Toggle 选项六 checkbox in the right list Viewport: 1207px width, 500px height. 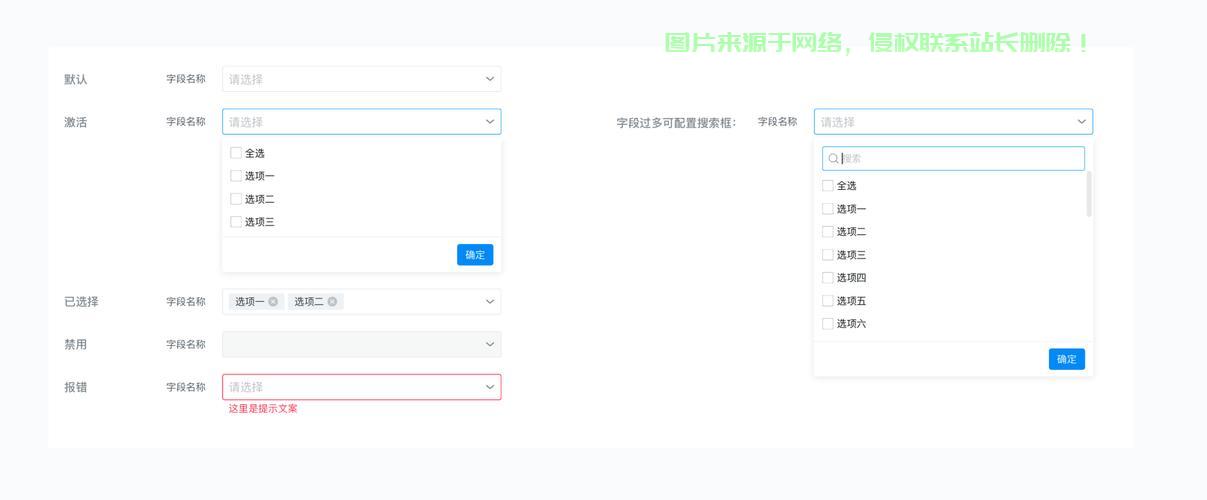827,324
